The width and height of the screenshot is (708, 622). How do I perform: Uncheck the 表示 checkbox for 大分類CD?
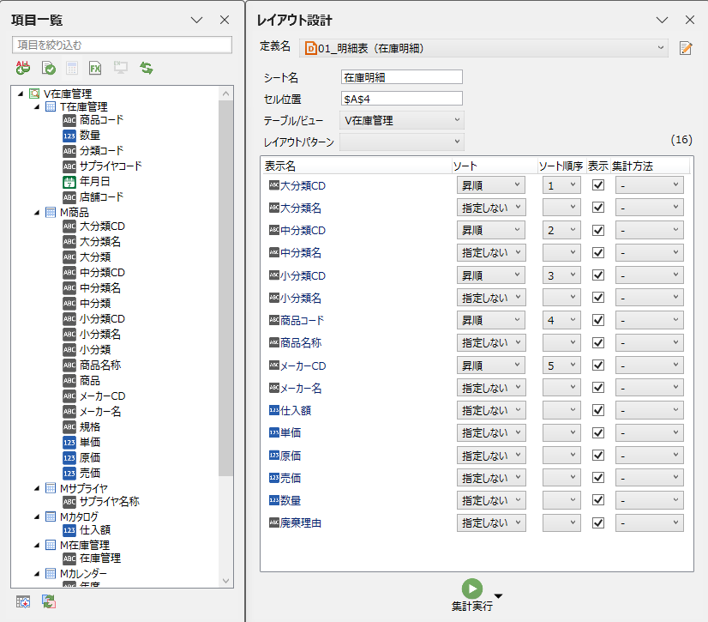pos(598,185)
